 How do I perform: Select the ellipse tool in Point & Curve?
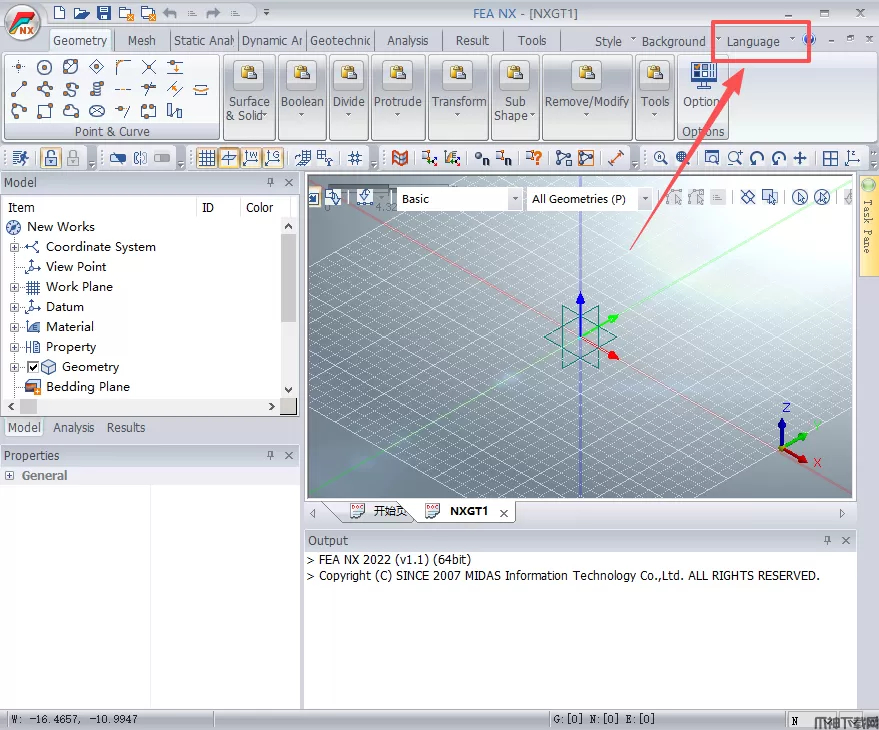click(97, 111)
